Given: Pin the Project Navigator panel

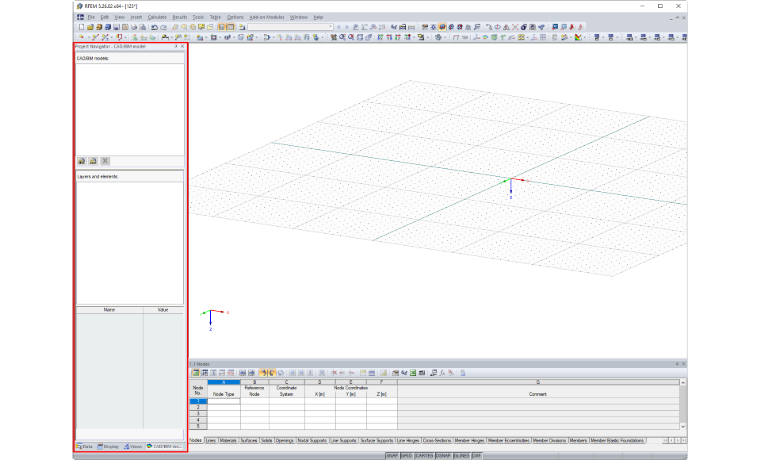Looking at the screenshot, I should pos(175,47).
